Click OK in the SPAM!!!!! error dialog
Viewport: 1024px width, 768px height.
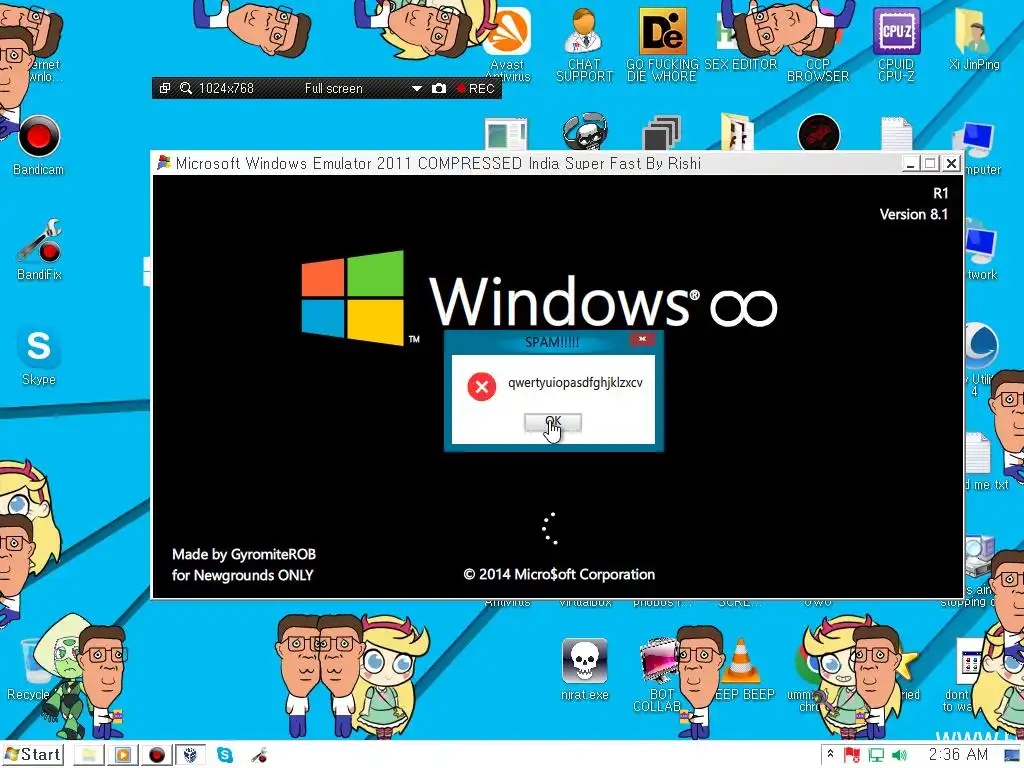click(552, 423)
